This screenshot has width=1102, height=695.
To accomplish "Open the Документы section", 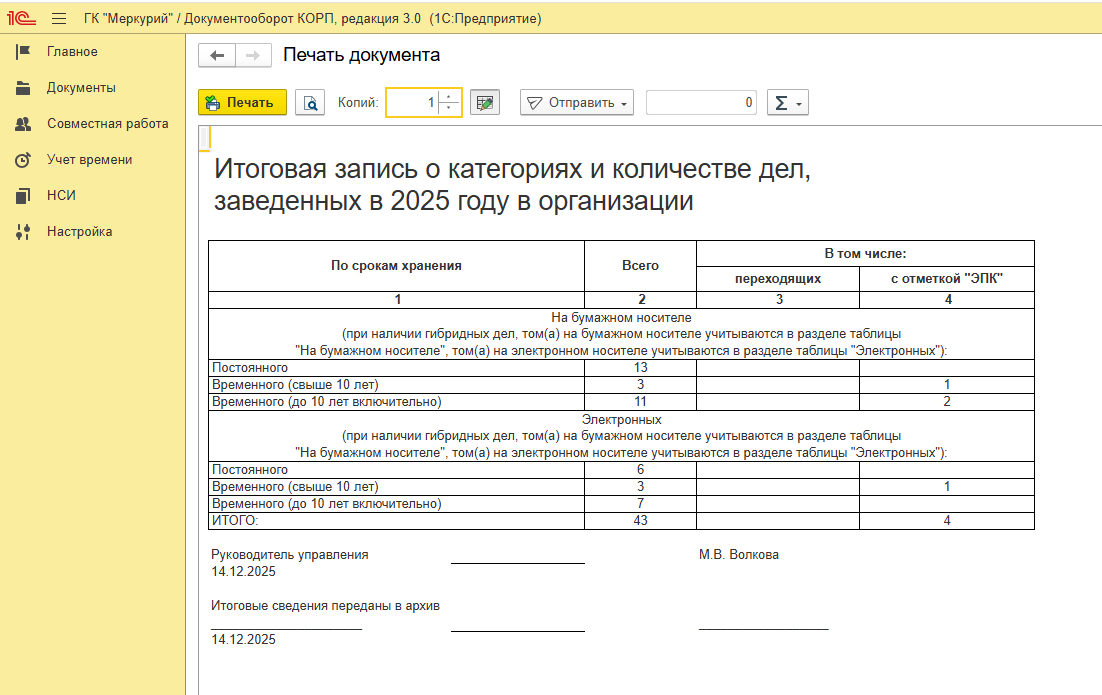I will pos(81,88).
